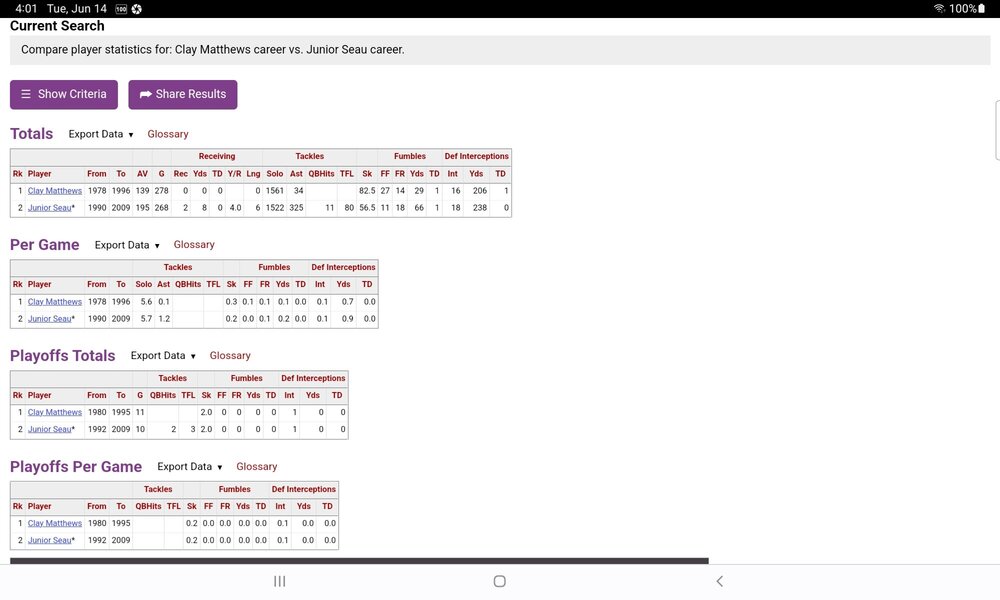This screenshot has width=1000, height=600.
Task: Click the Share Results button
Action: [x=182, y=94]
